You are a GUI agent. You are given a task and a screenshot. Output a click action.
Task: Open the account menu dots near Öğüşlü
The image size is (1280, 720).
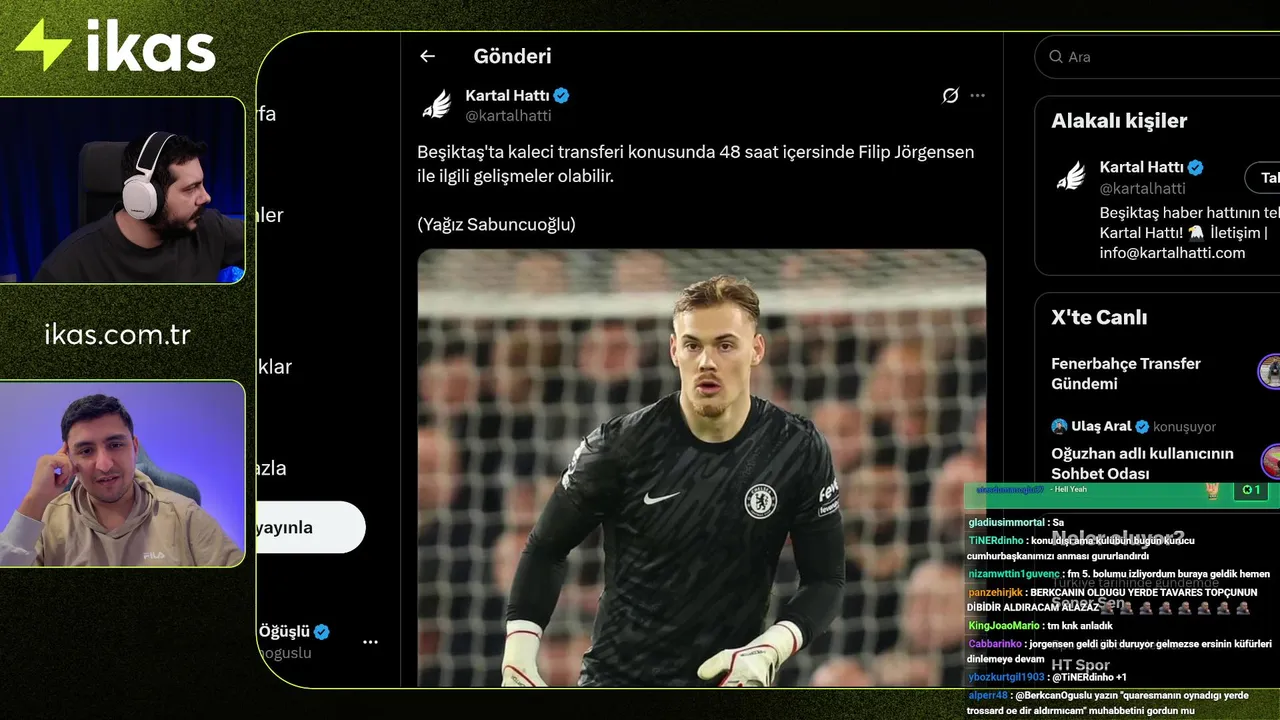coord(370,642)
